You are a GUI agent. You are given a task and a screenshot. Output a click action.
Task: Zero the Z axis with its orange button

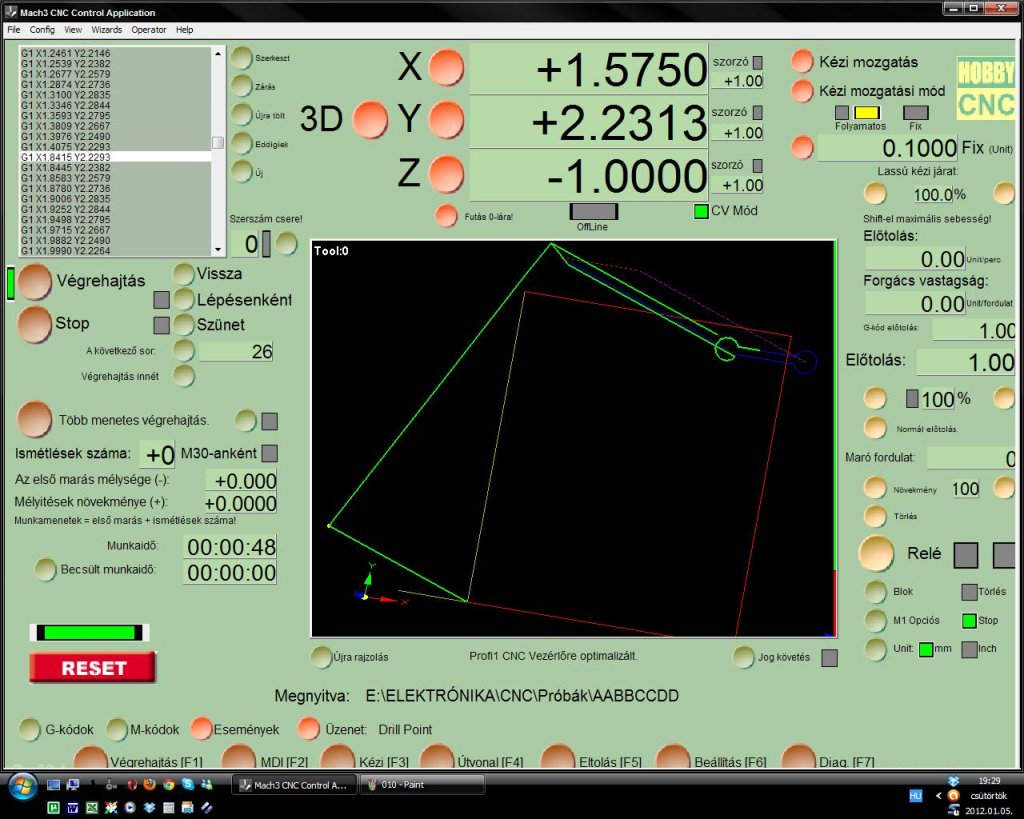[447, 174]
